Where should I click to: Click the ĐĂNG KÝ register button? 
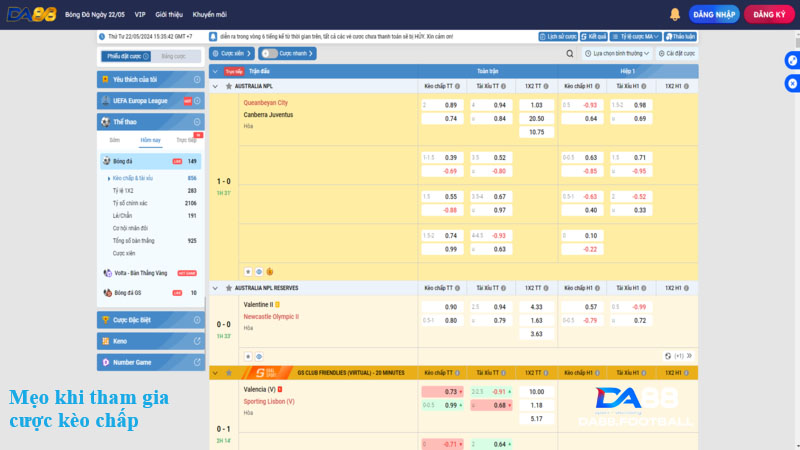[769, 14]
